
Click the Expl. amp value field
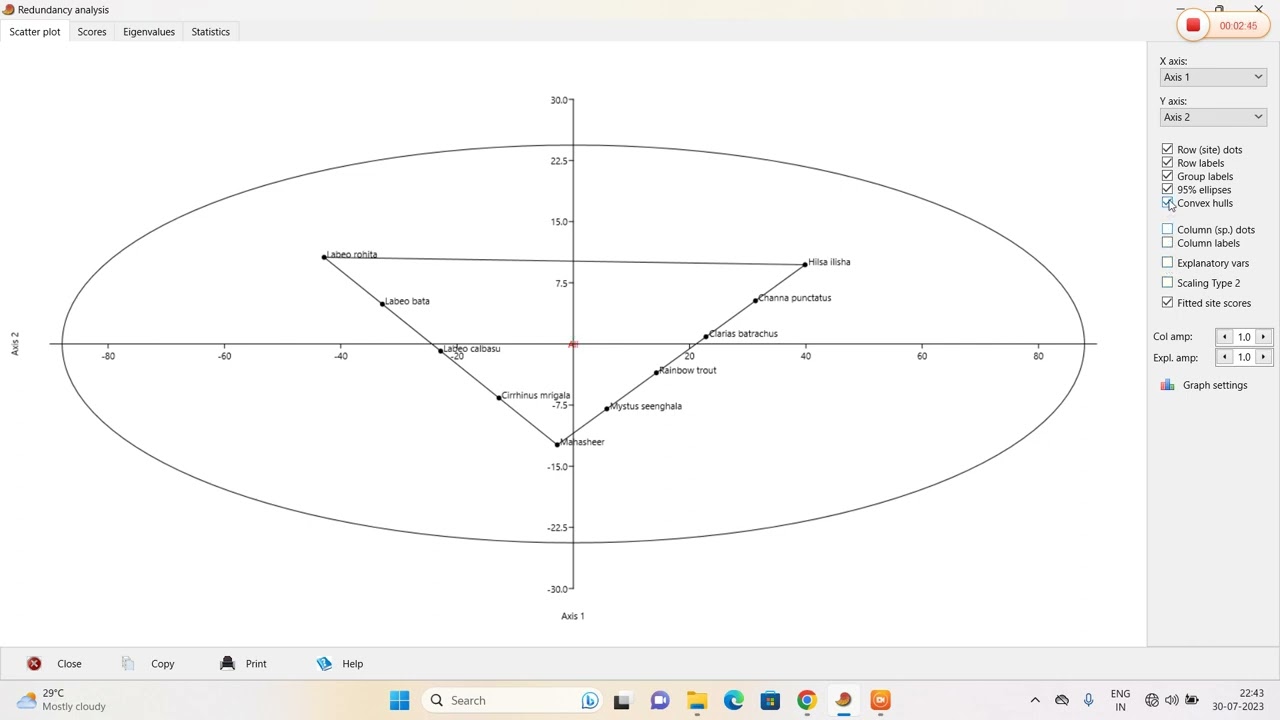[1244, 357]
